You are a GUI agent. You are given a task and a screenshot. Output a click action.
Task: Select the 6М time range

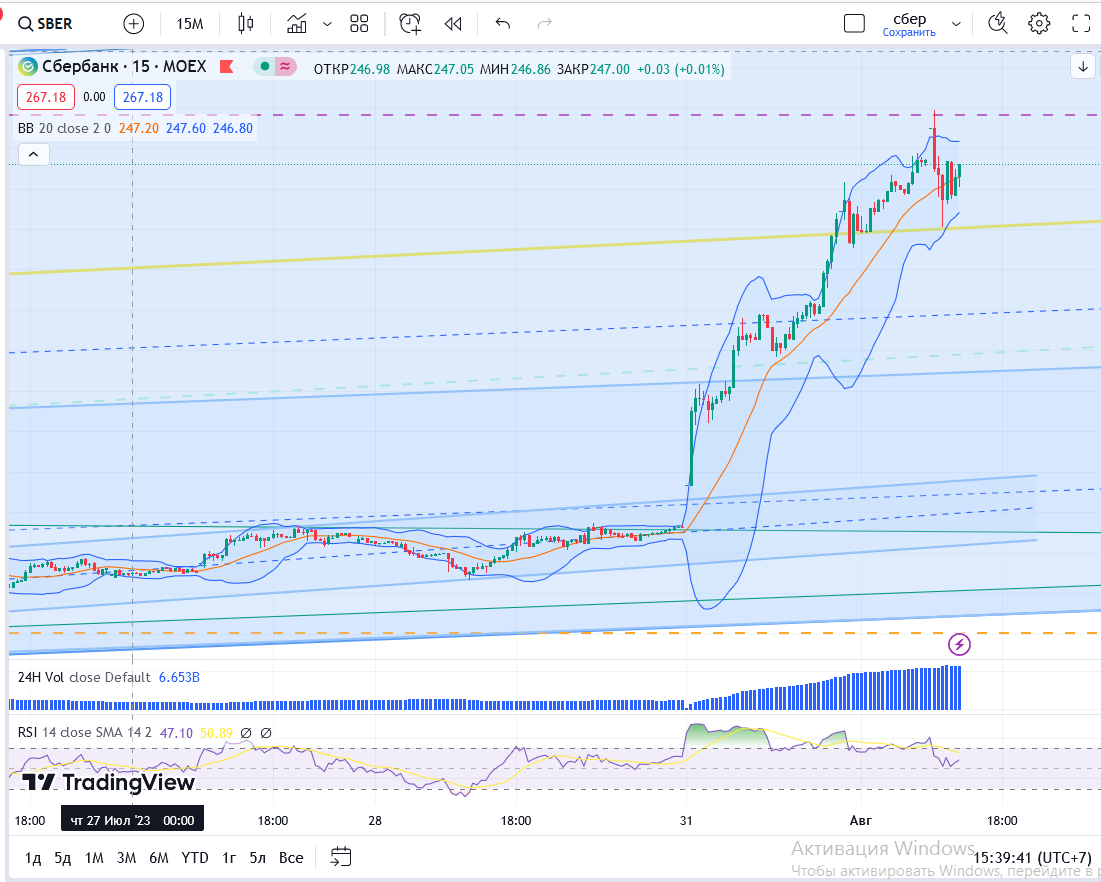159,857
